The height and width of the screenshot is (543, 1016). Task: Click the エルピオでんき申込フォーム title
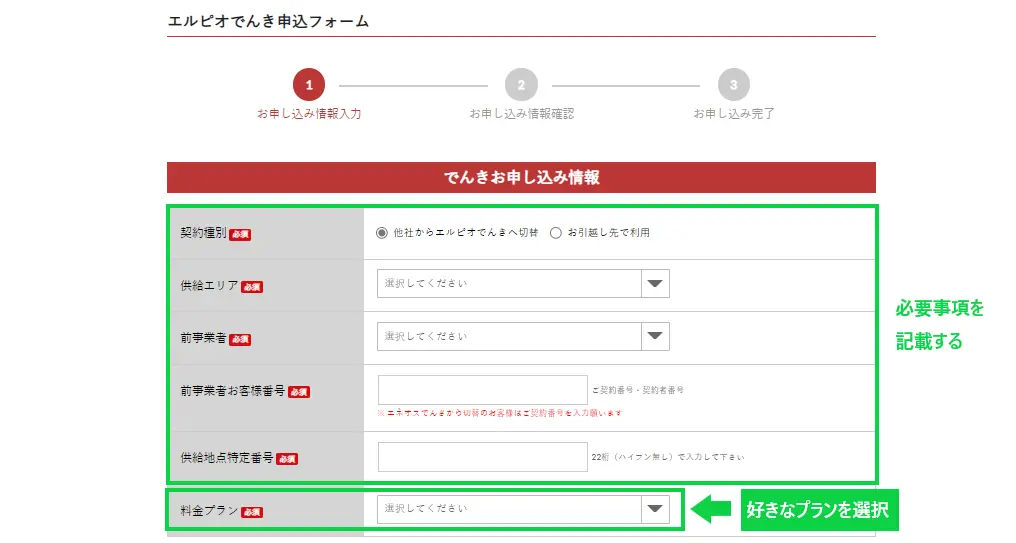click(268, 21)
